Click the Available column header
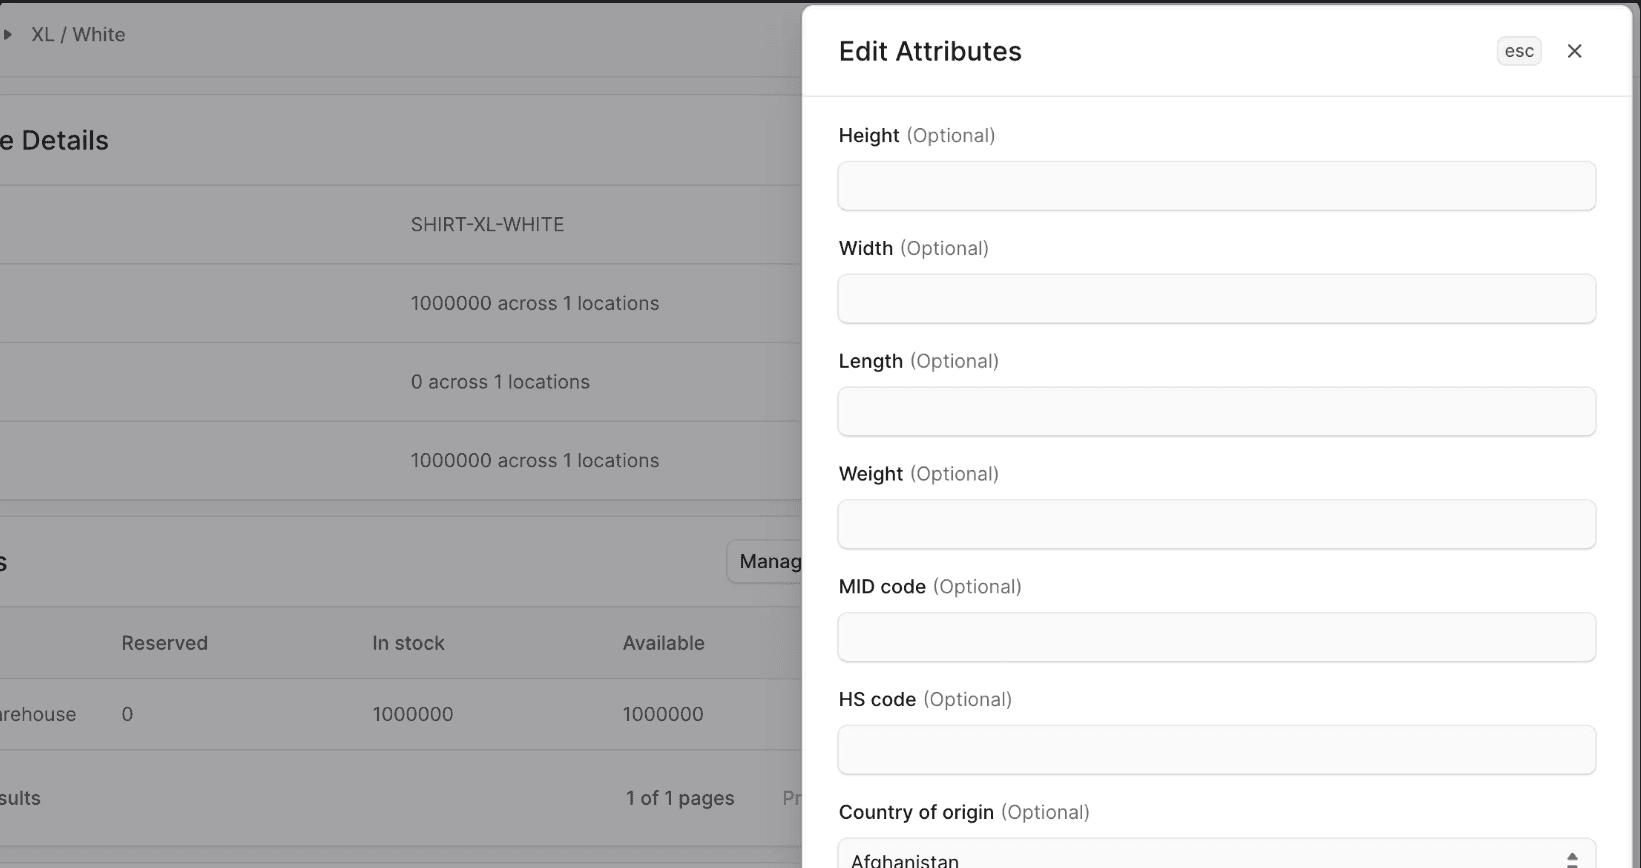 [x=663, y=644]
